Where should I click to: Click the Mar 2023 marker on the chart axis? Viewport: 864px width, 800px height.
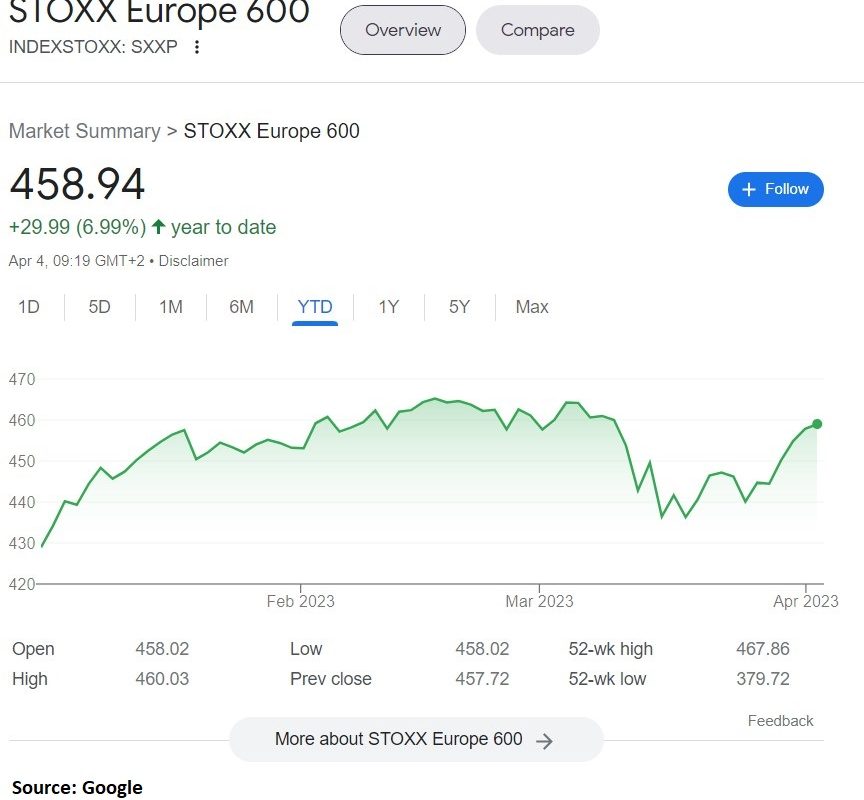539,601
